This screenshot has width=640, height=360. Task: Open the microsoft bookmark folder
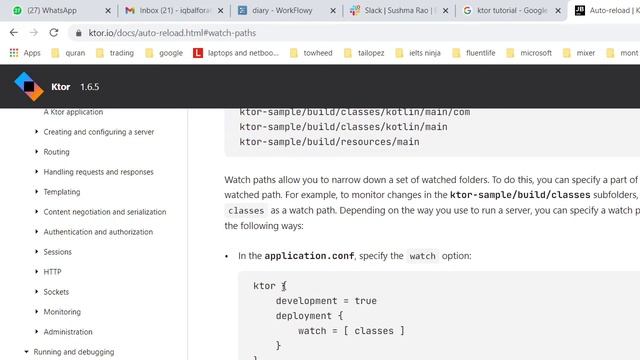pyautogui.click(x=529, y=53)
